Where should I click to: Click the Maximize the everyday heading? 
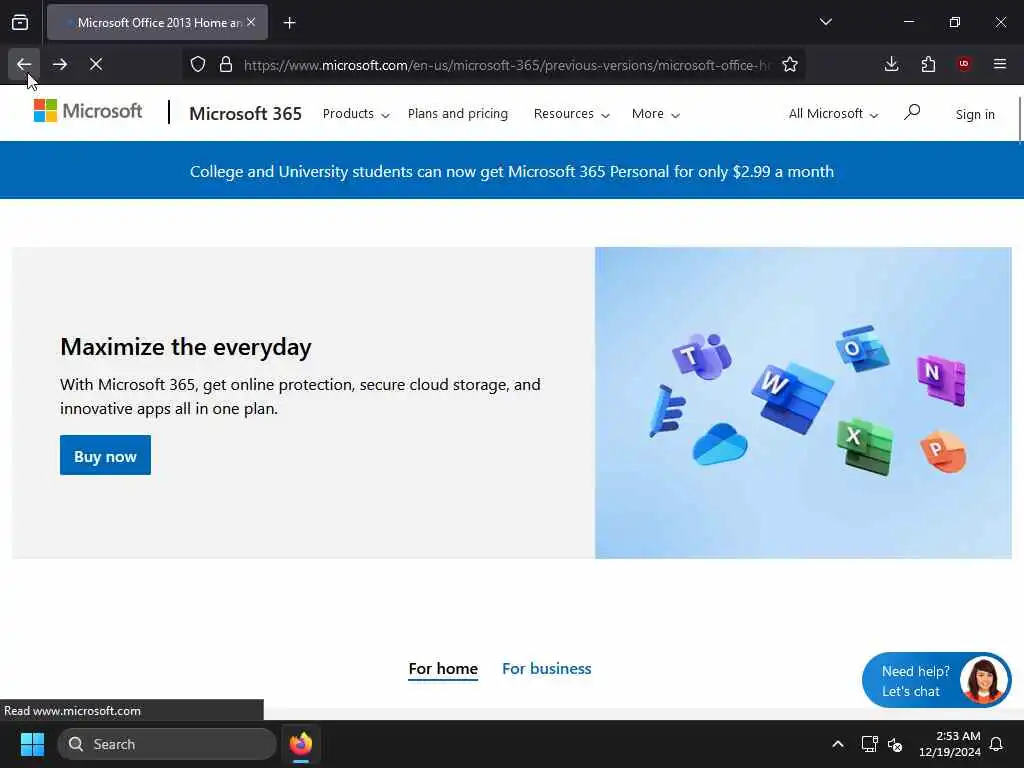[x=185, y=347]
